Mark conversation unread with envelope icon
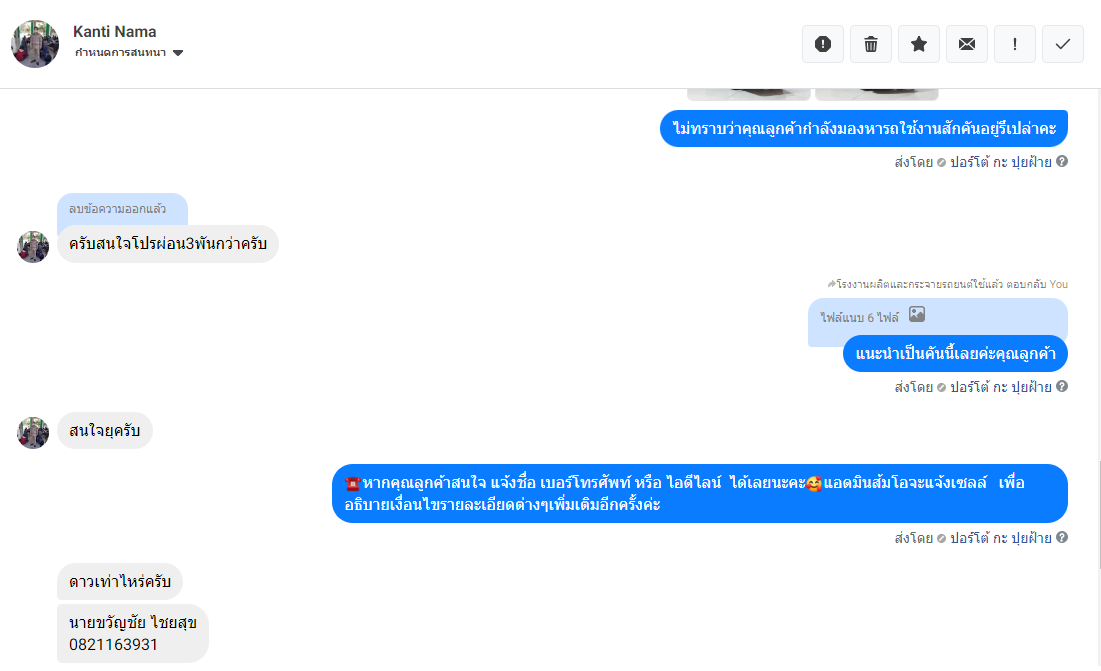The height and width of the screenshot is (671, 1101). [967, 44]
